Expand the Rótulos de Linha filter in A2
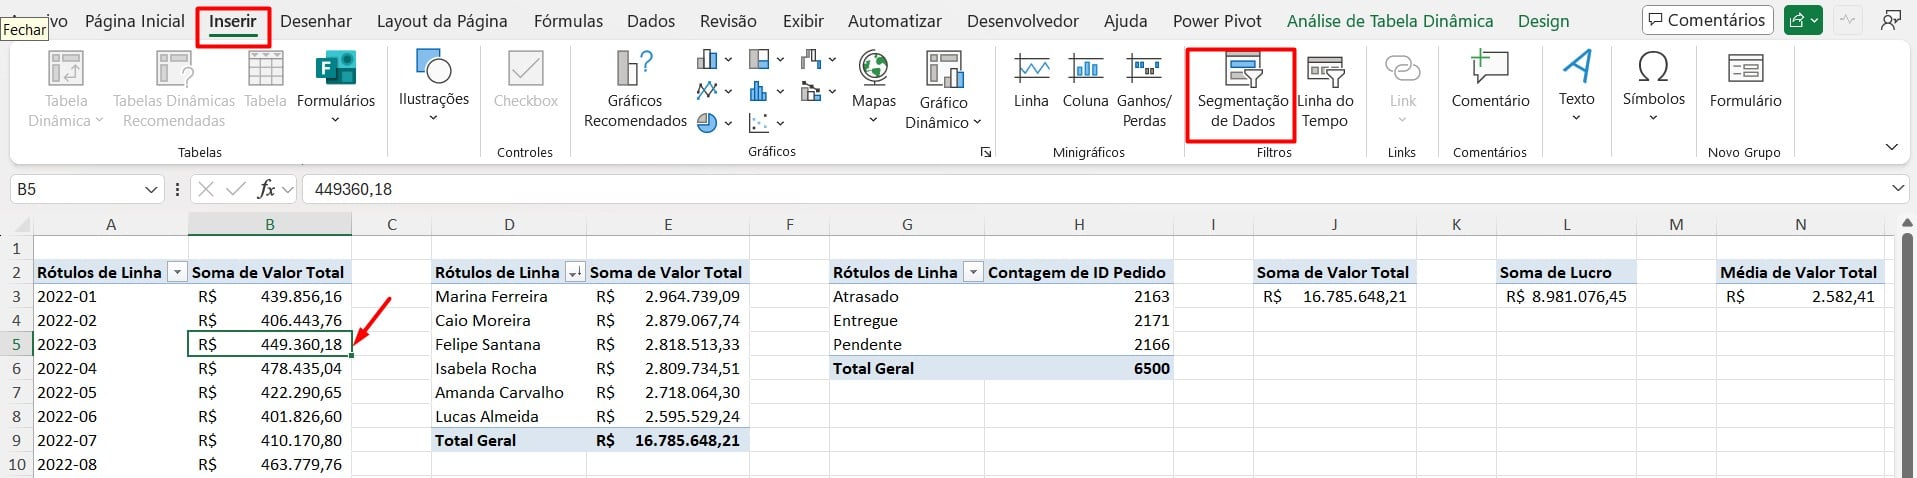The image size is (1917, 478). 177,272
